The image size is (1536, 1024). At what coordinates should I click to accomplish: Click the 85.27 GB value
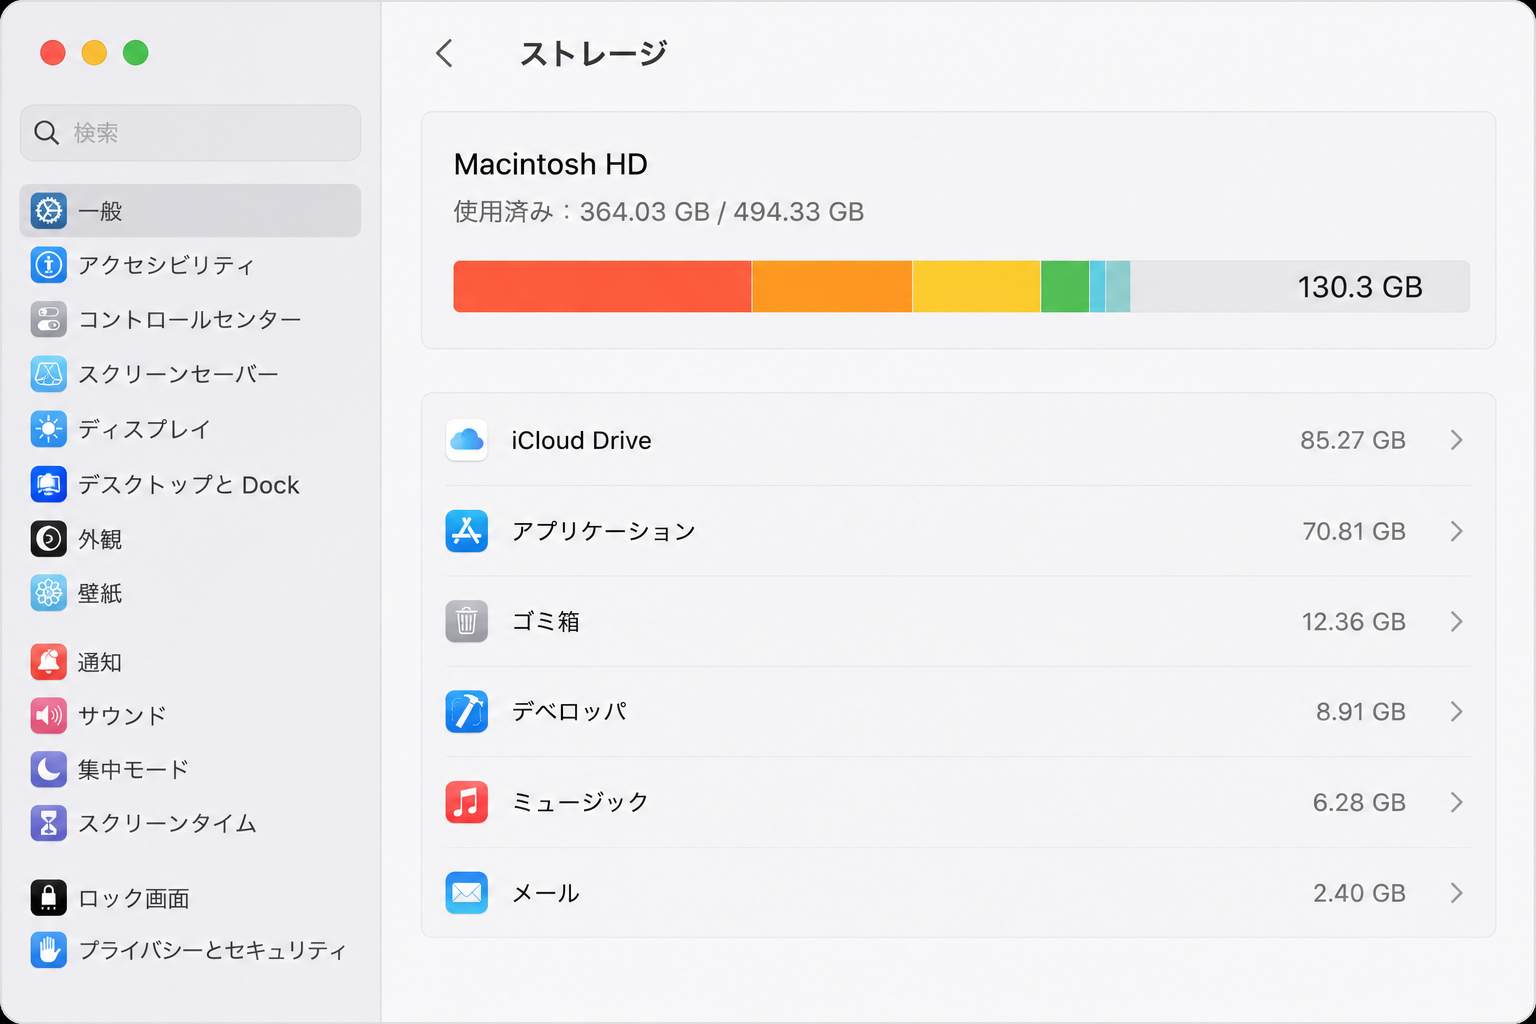(x=1353, y=440)
